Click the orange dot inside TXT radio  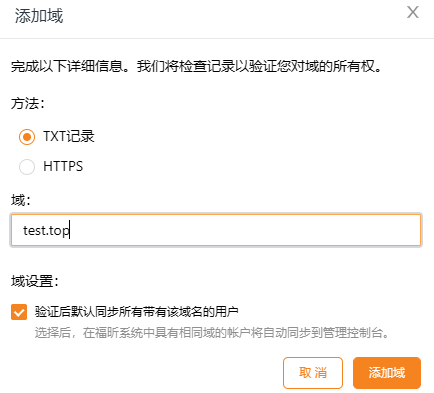point(27,137)
